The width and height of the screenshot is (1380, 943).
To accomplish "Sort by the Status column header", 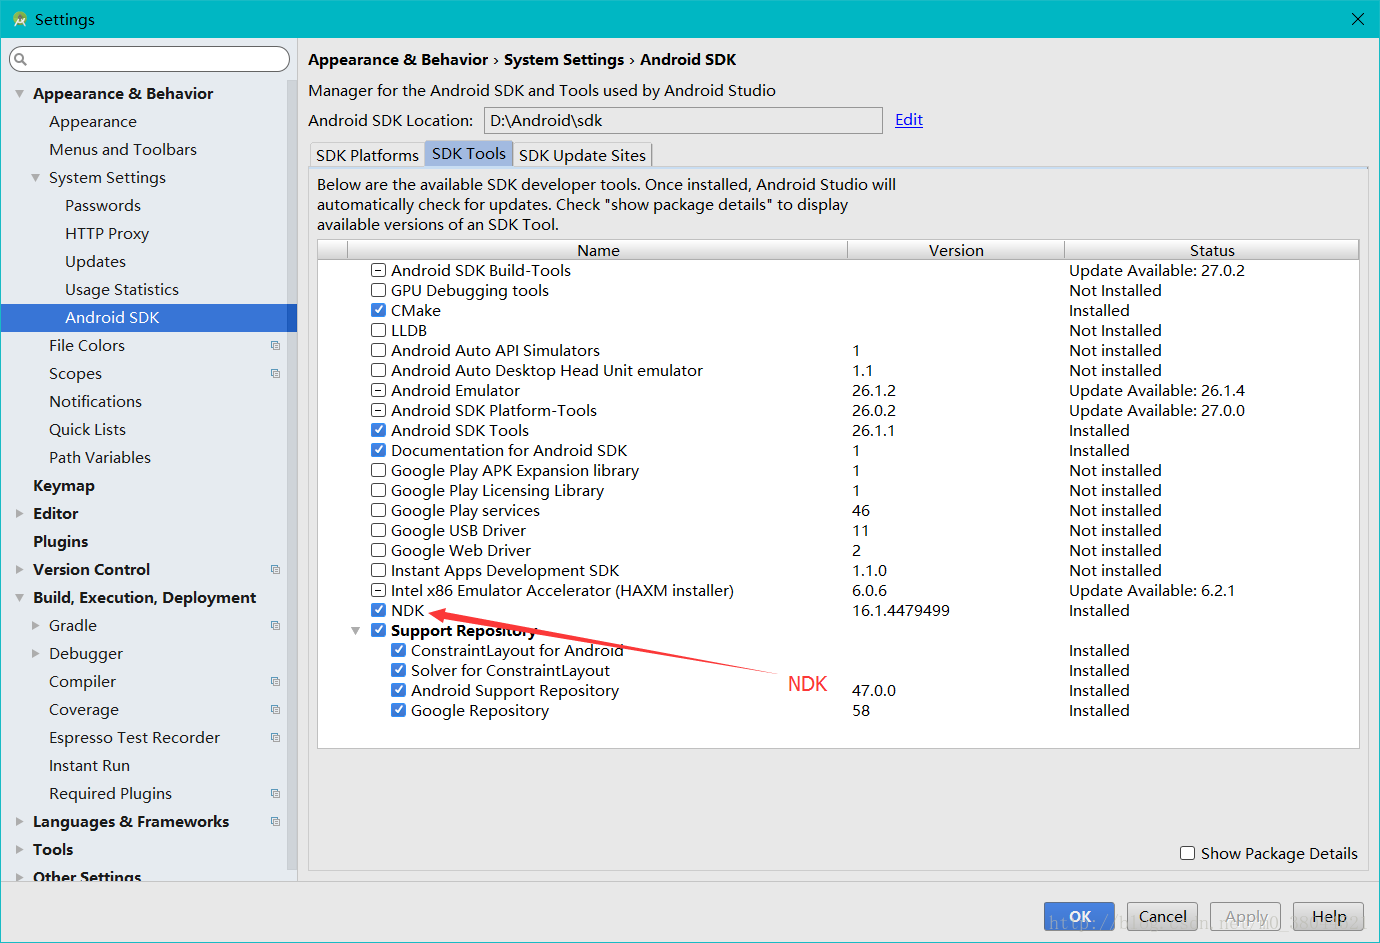I will pos(1212,250).
